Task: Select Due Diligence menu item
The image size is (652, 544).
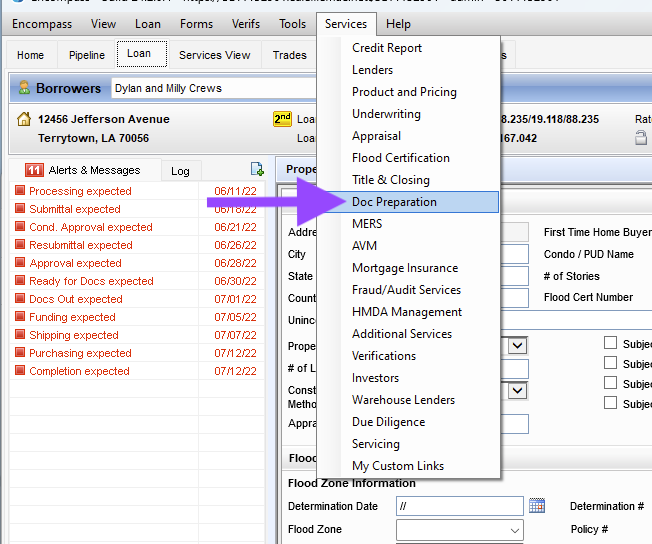Action: click(408, 422)
